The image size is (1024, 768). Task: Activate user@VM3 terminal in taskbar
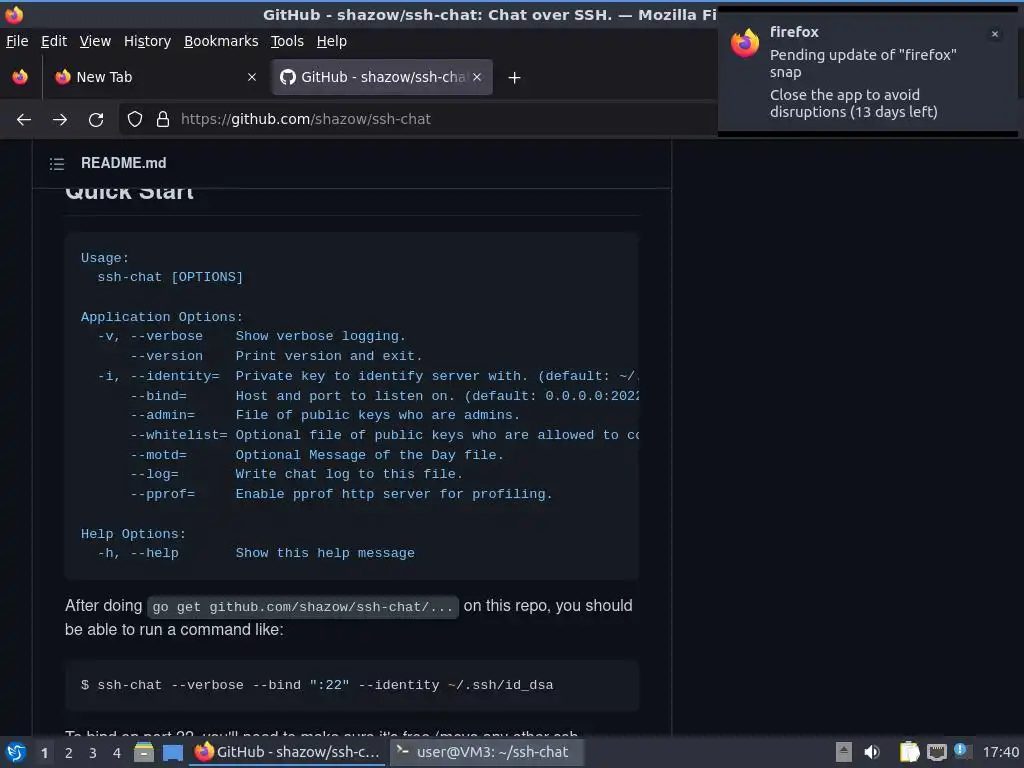487,752
